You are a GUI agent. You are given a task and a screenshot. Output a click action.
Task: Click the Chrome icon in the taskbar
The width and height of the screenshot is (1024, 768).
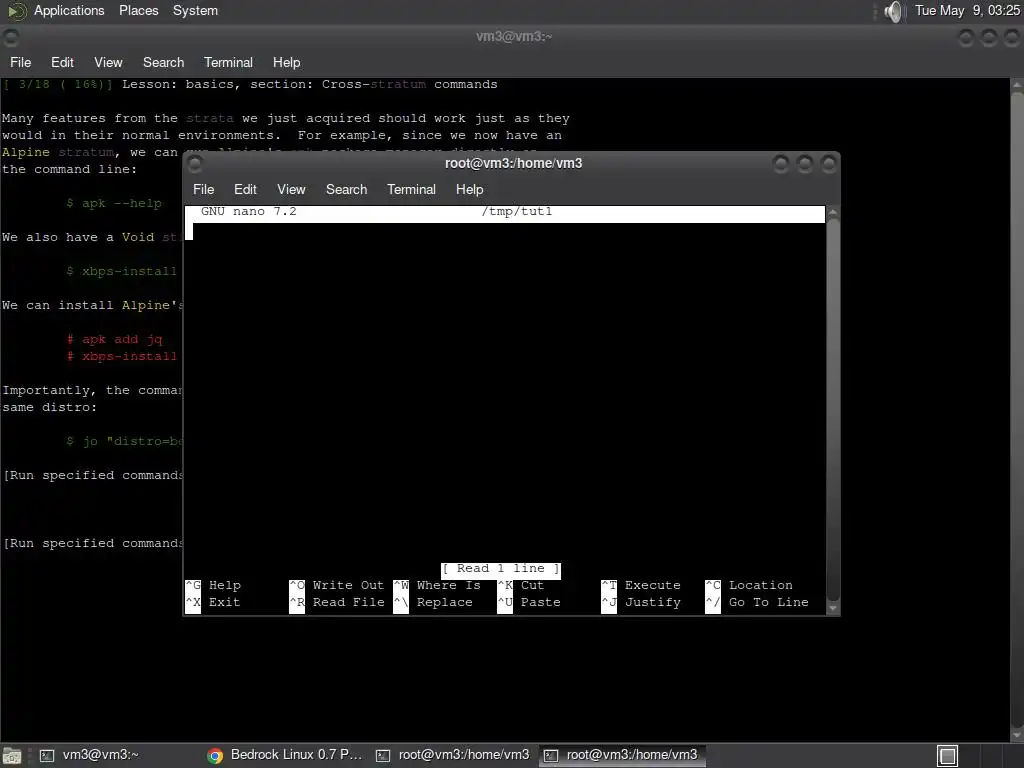coord(215,756)
